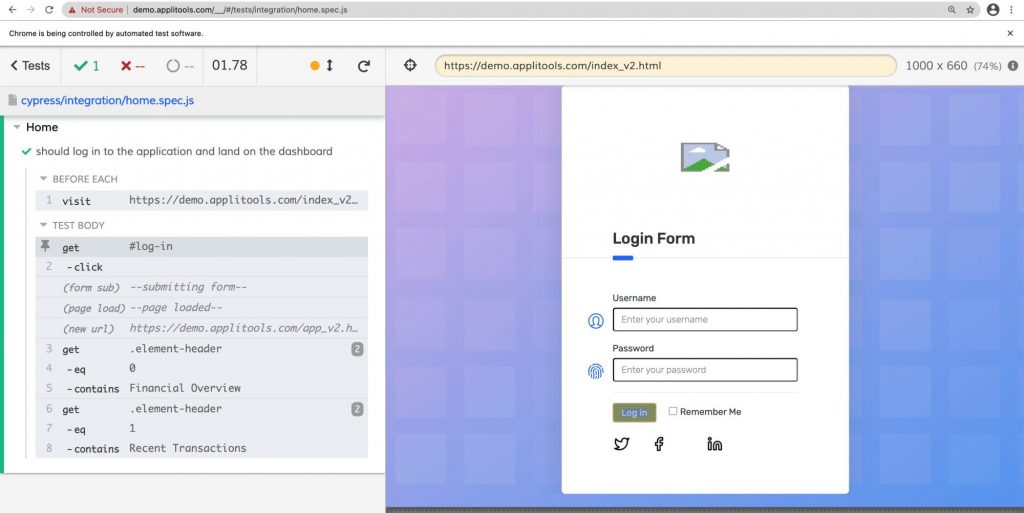This screenshot has width=1024, height=513.
Task: Click the selector playground crosshair icon
Action: pyautogui.click(x=410, y=66)
